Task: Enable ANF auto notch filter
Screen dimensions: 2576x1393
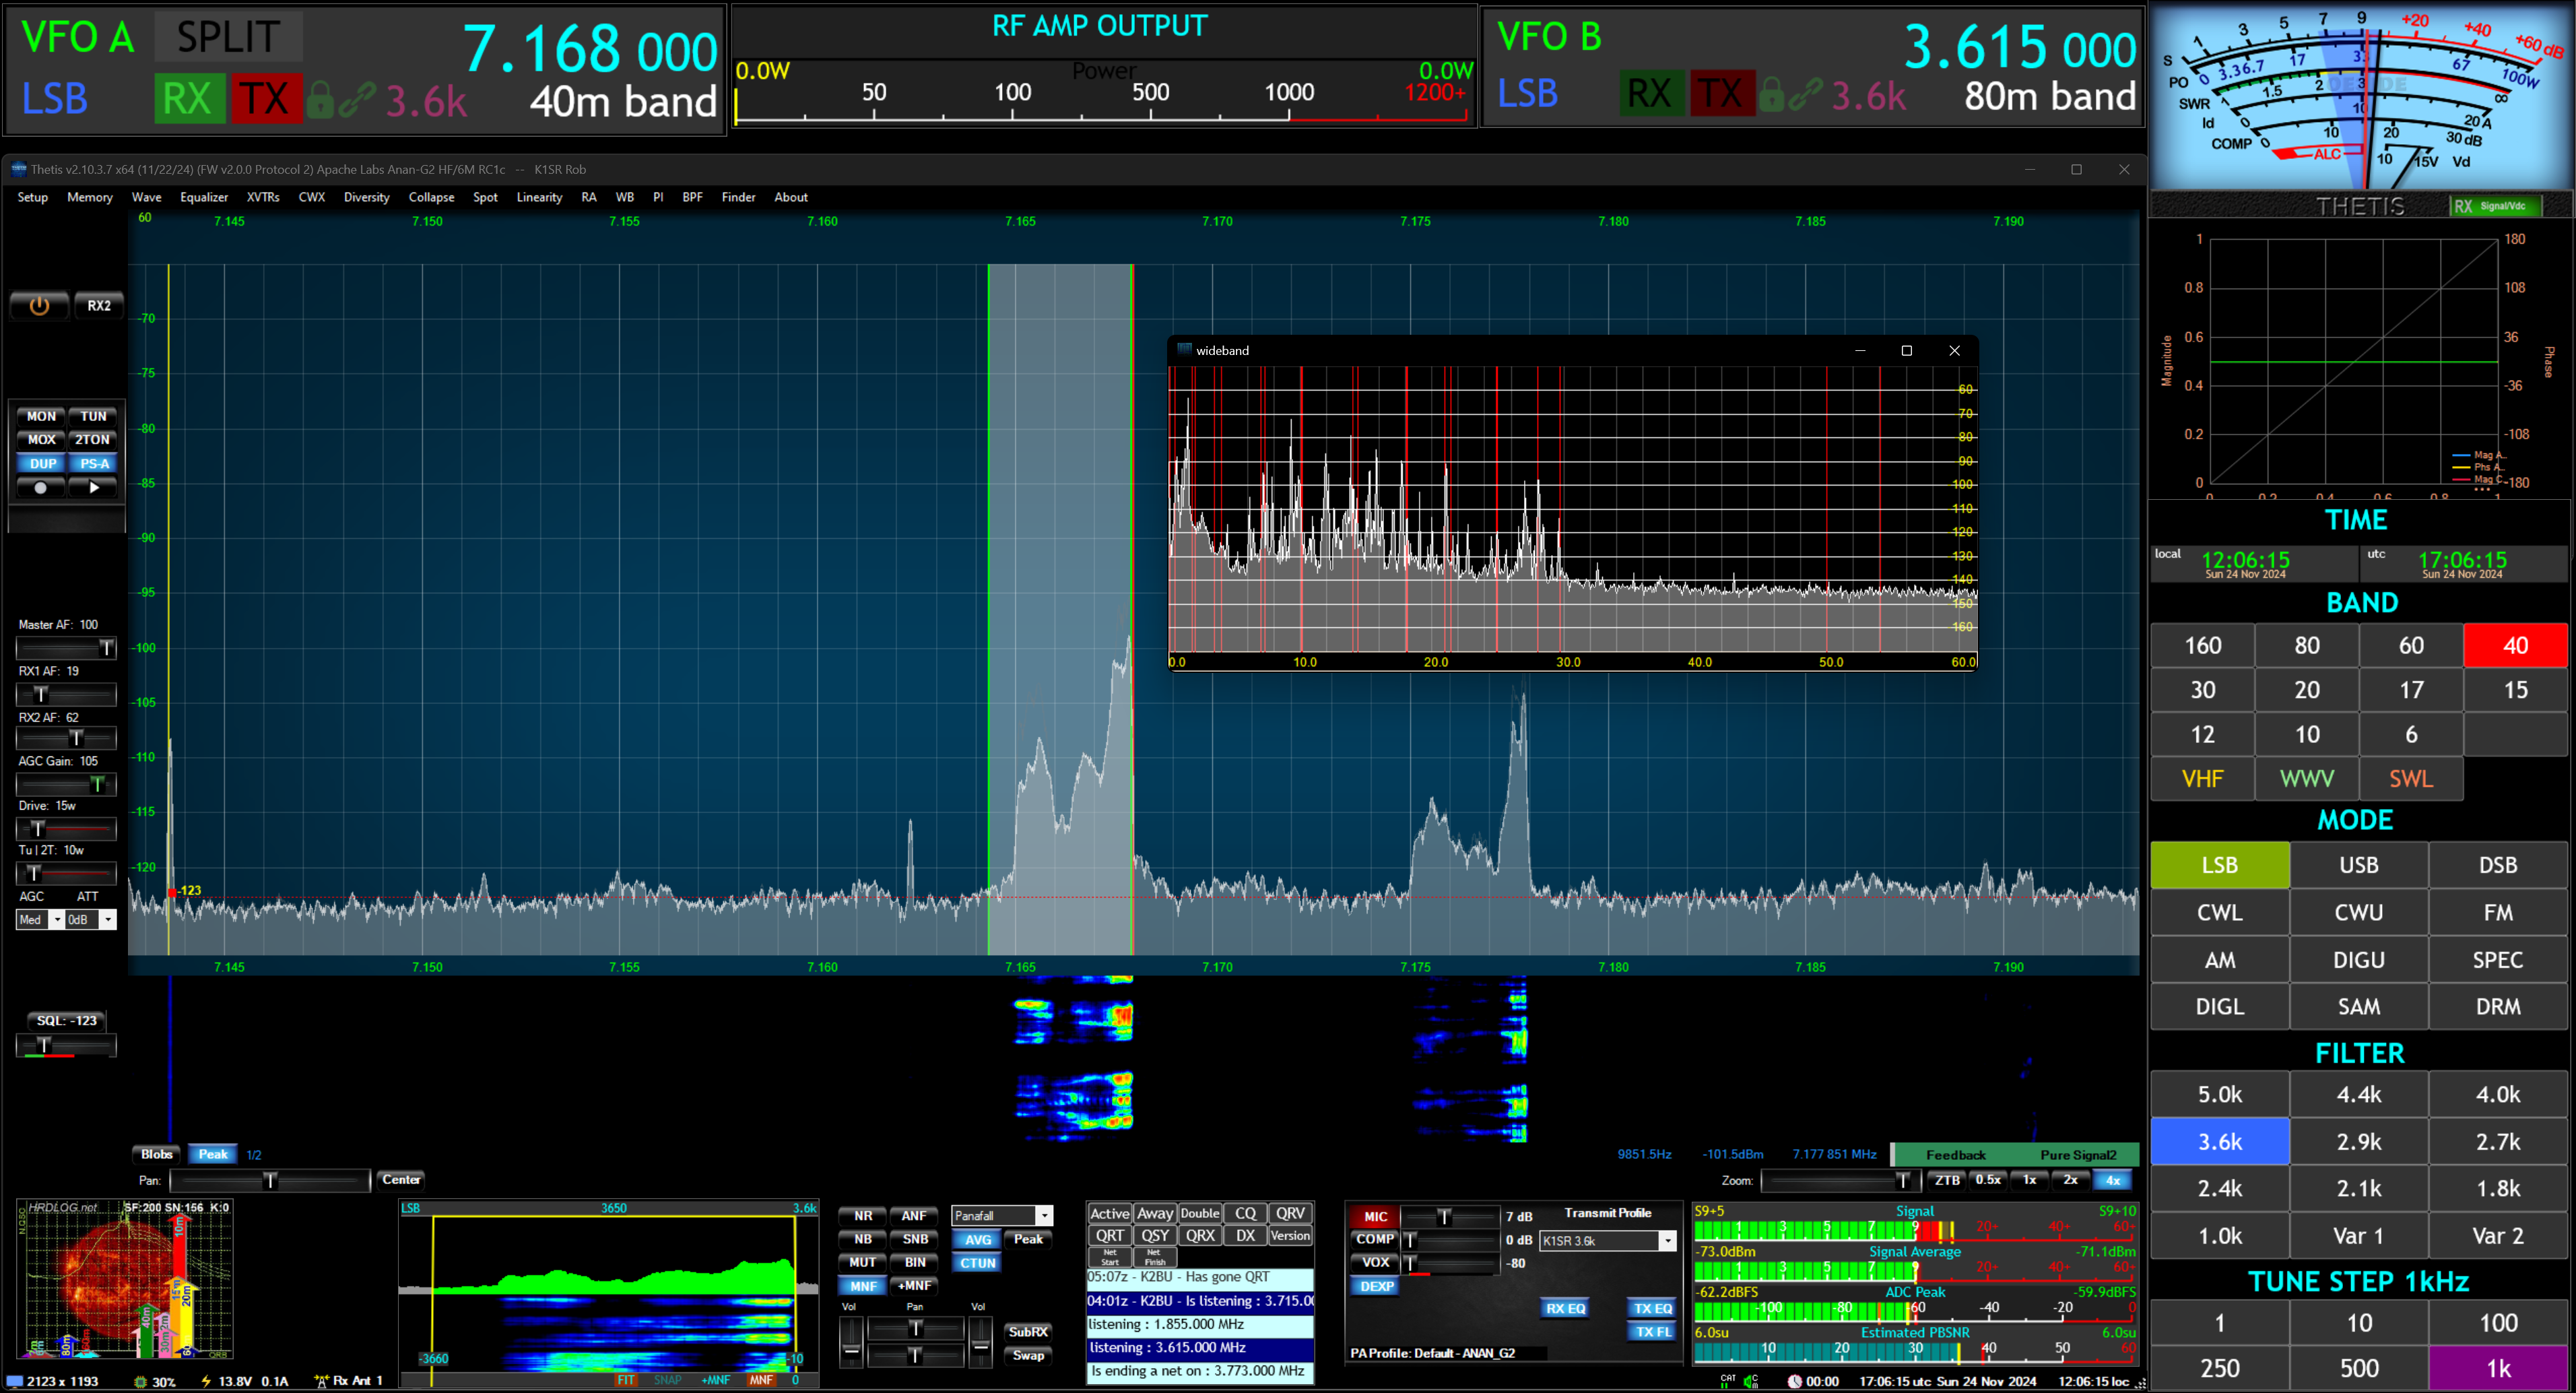Action: 914,1216
